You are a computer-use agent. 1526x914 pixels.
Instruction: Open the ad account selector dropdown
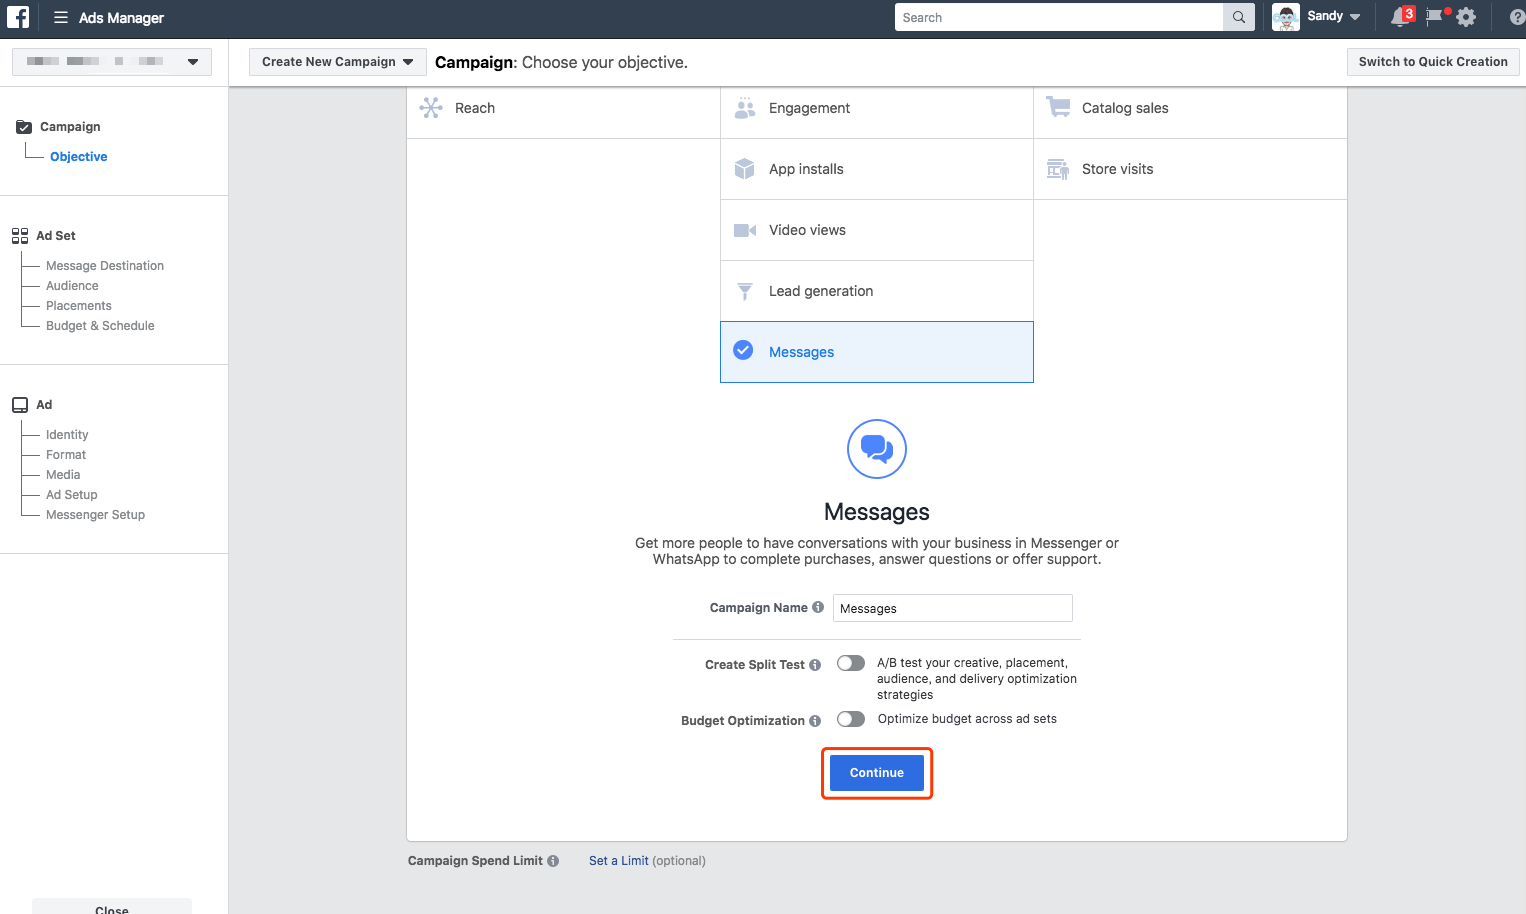point(112,62)
